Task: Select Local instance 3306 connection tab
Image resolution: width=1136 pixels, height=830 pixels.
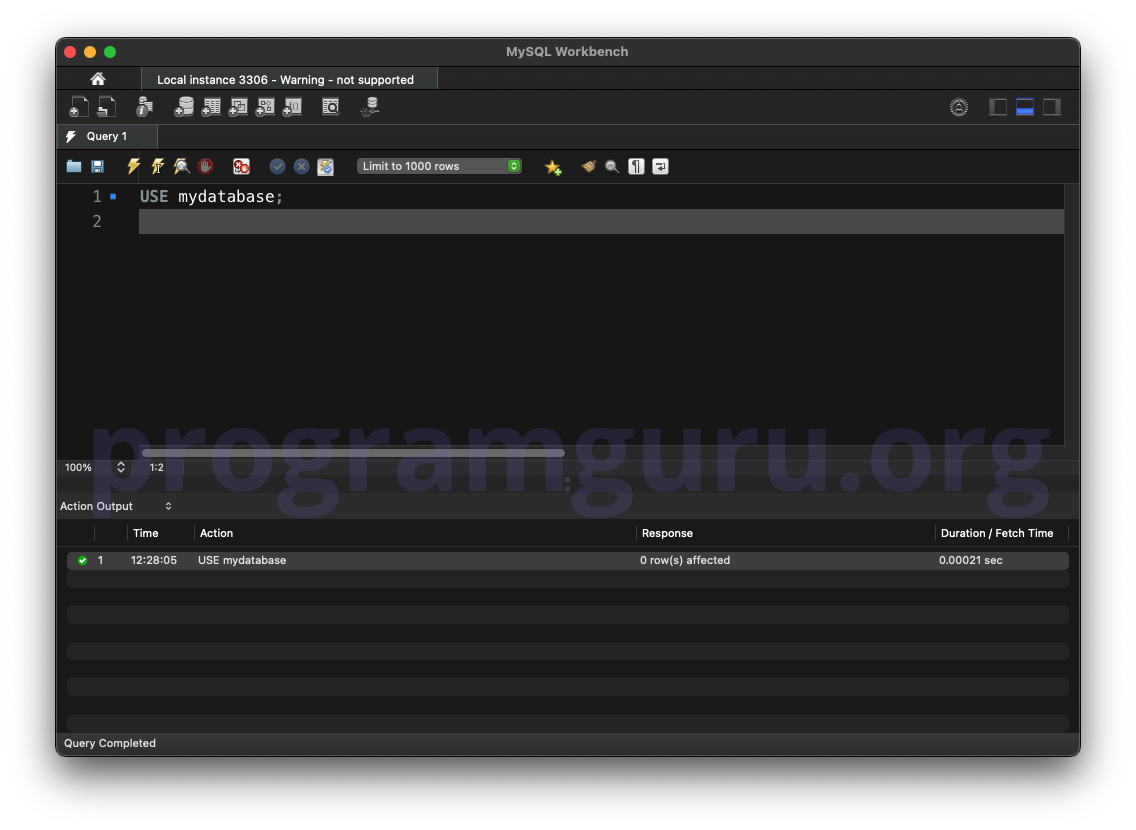Action: tap(289, 80)
